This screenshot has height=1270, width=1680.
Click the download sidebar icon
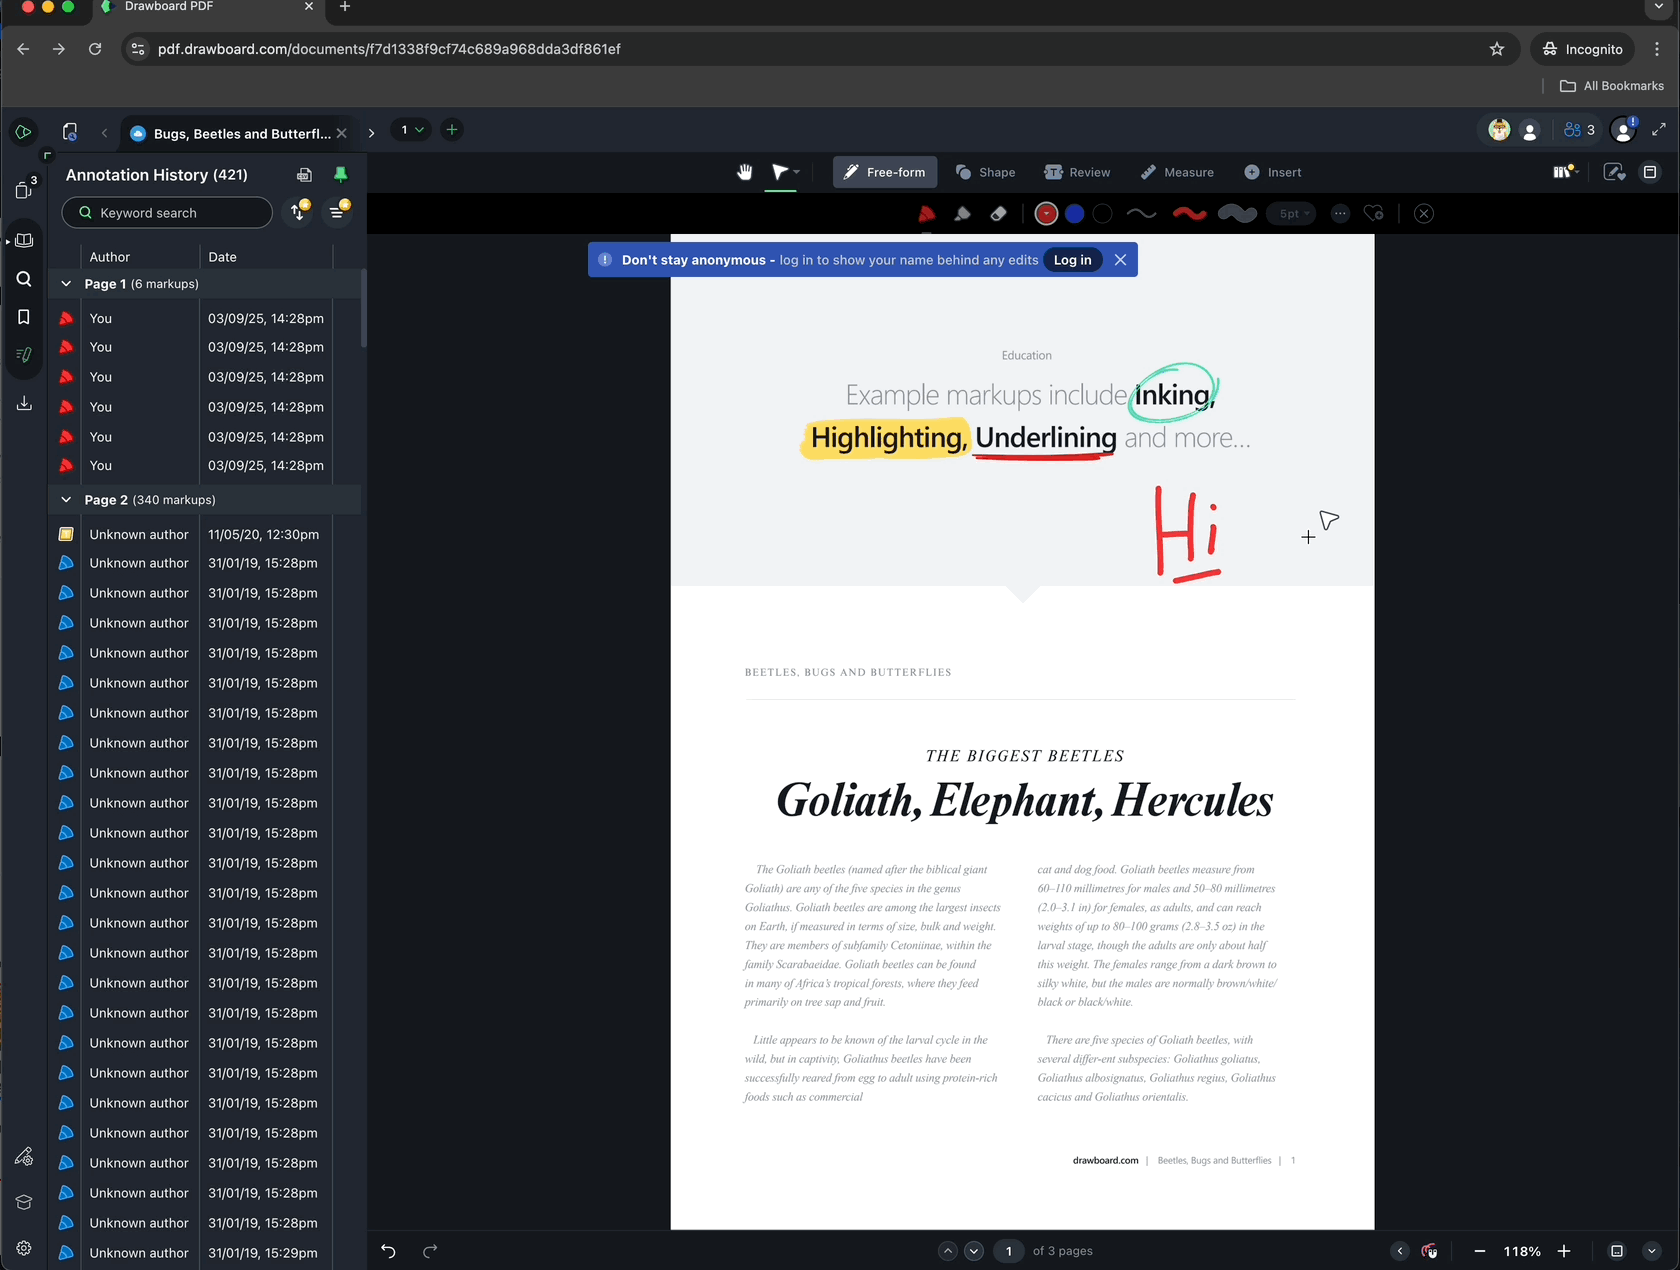pos(24,403)
